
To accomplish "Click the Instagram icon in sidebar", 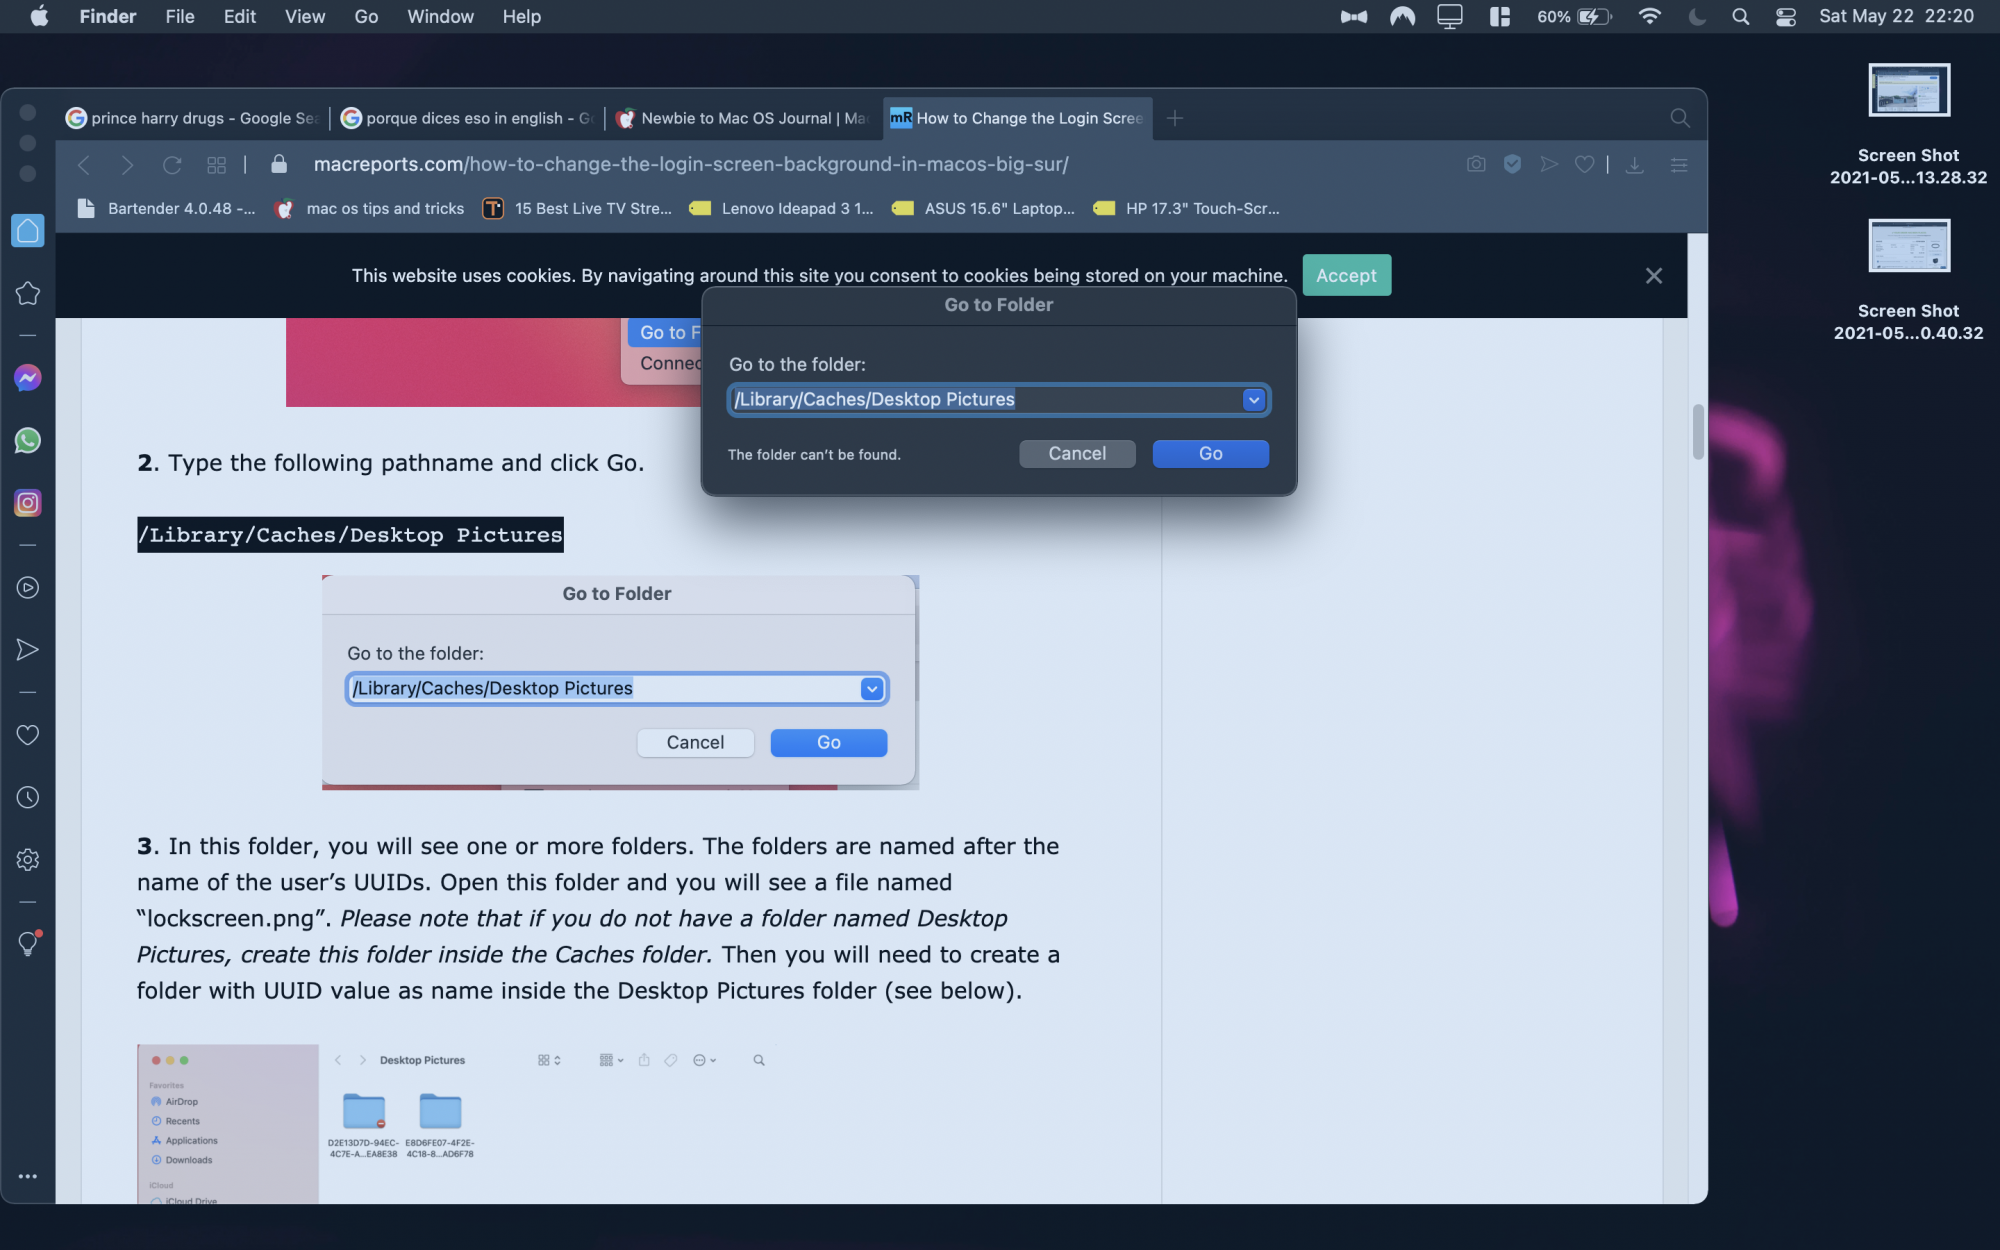I will [x=27, y=504].
